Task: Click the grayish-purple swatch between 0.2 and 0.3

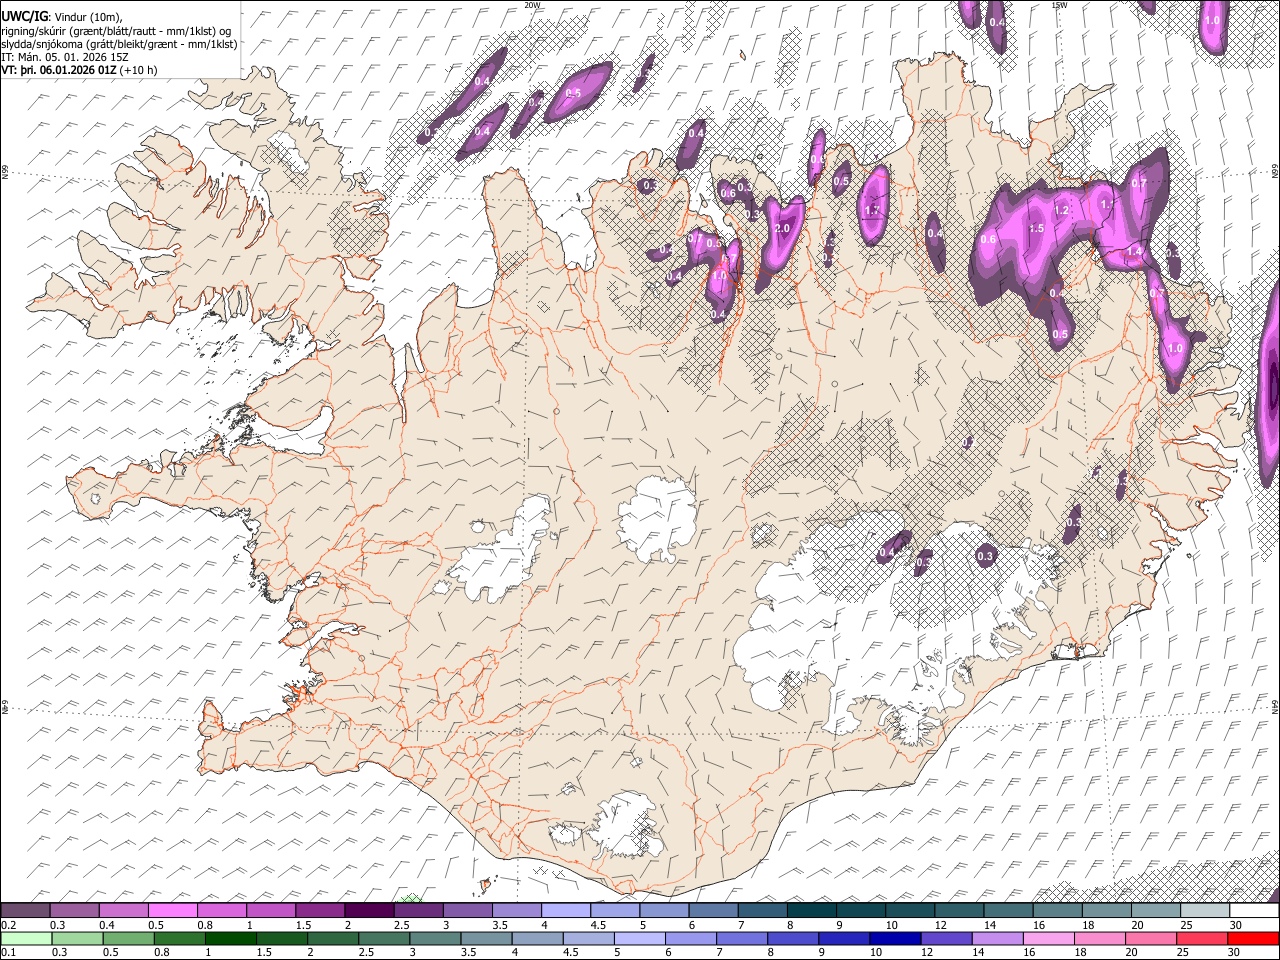Action: click(x=25, y=910)
